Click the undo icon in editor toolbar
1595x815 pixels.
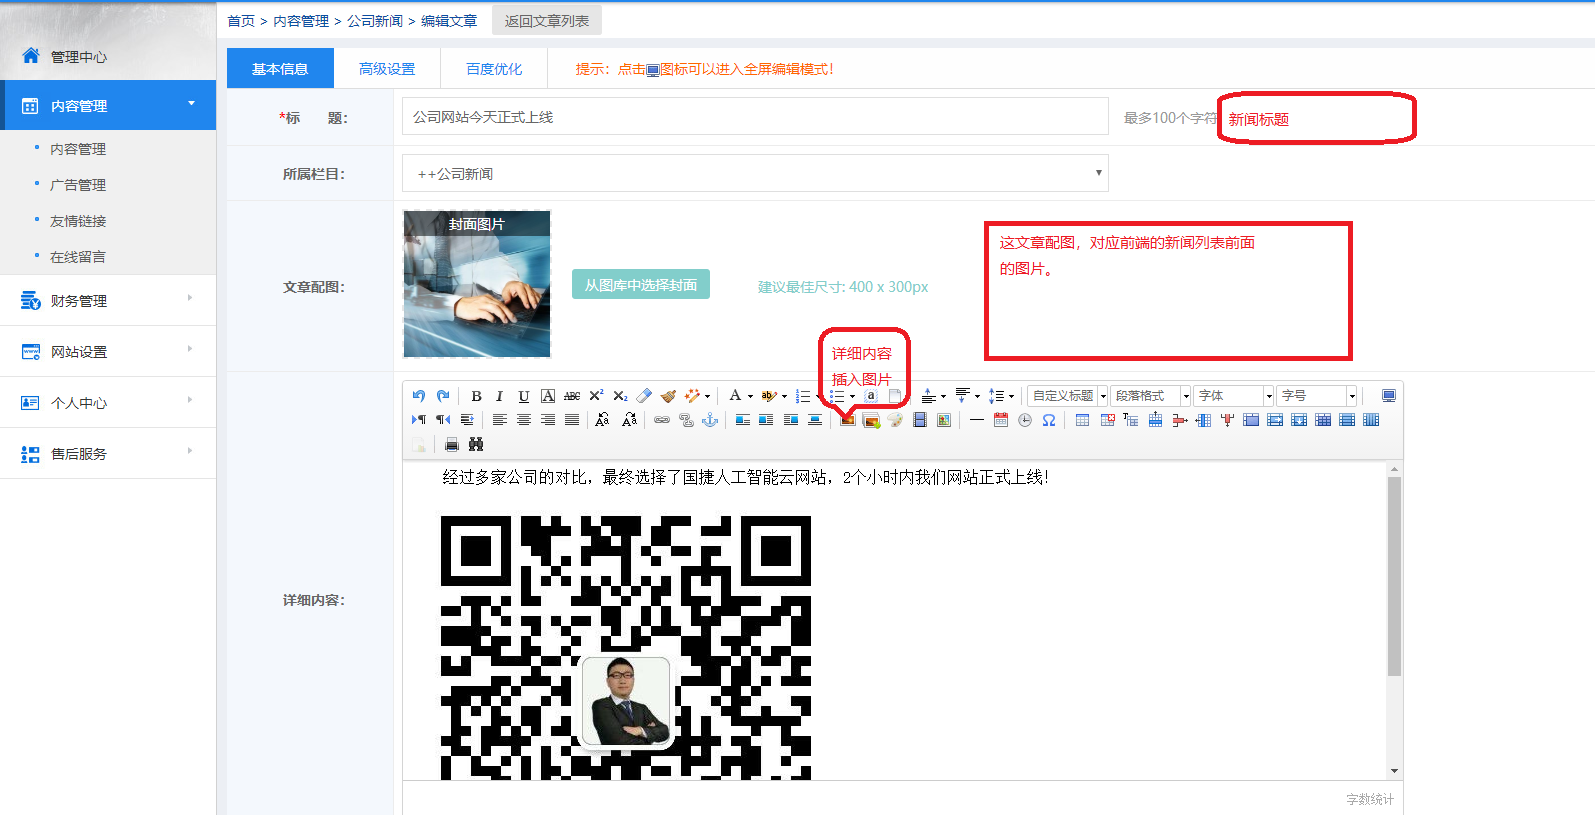[x=419, y=396]
